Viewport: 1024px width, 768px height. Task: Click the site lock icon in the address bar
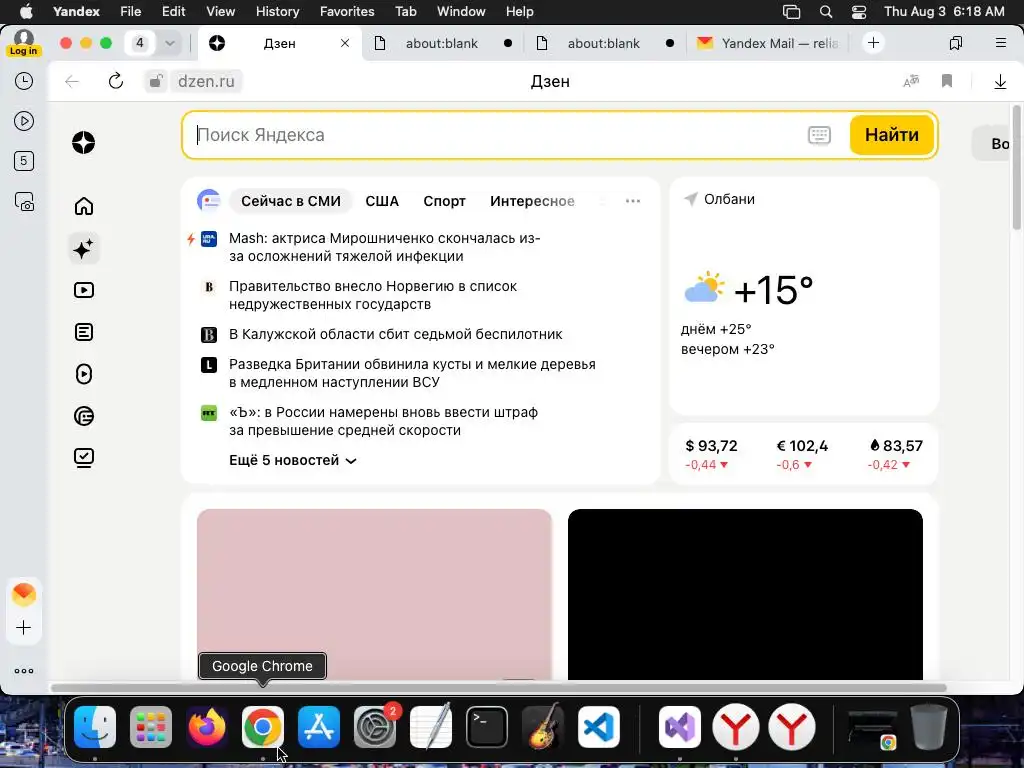click(x=155, y=81)
